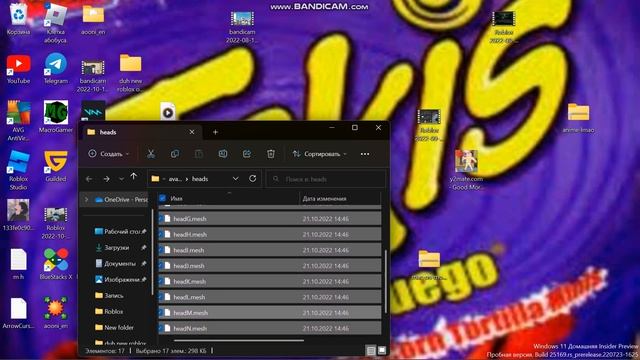Switch to the large thumbnails view icon
This screenshot has width=640, height=360.
[382, 350]
